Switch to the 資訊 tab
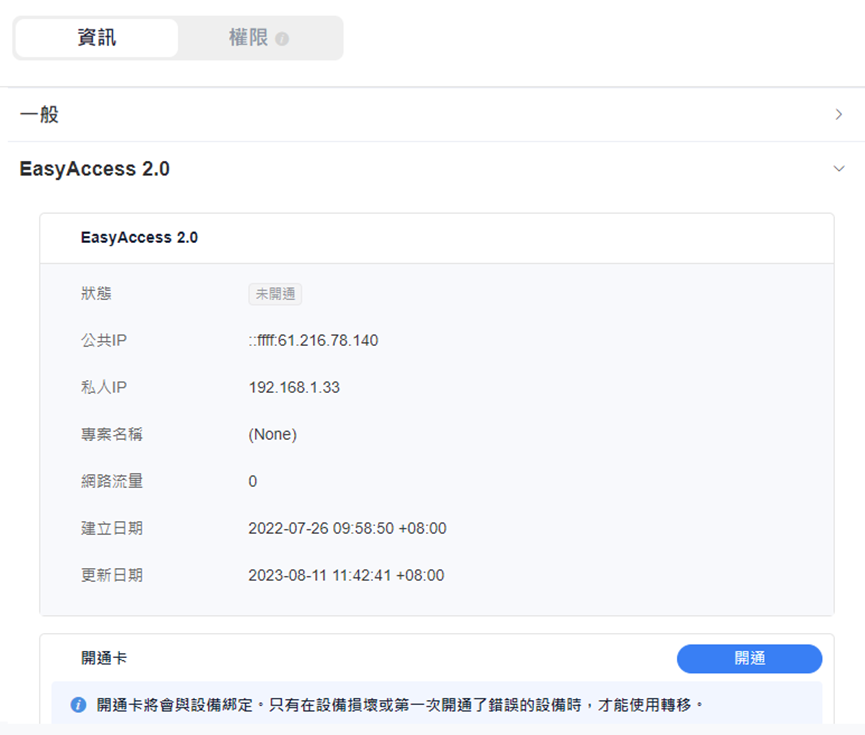 [97, 38]
